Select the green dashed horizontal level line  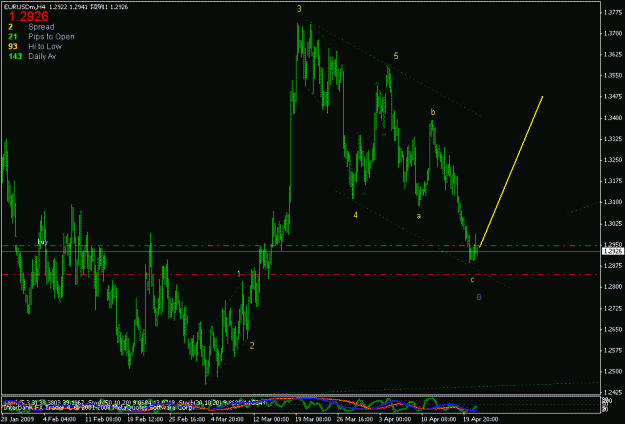[x=299, y=245]
